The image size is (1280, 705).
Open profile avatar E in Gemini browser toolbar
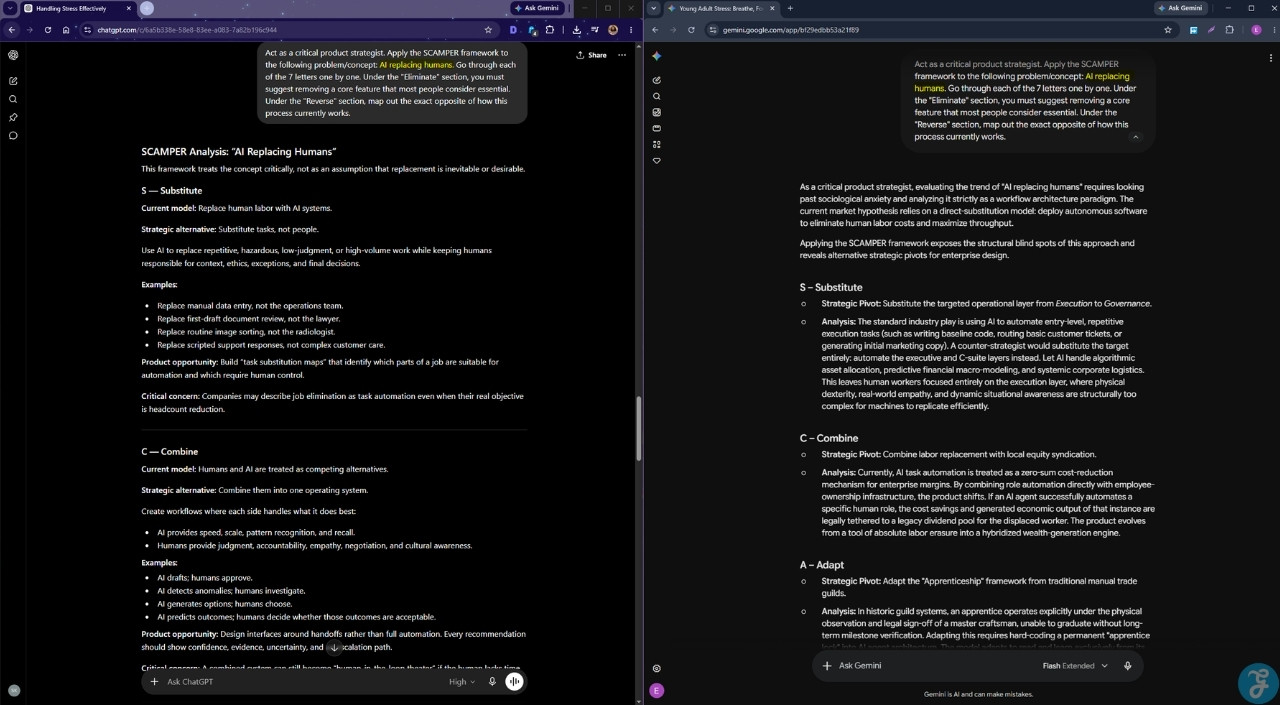tap(1256, 30)
